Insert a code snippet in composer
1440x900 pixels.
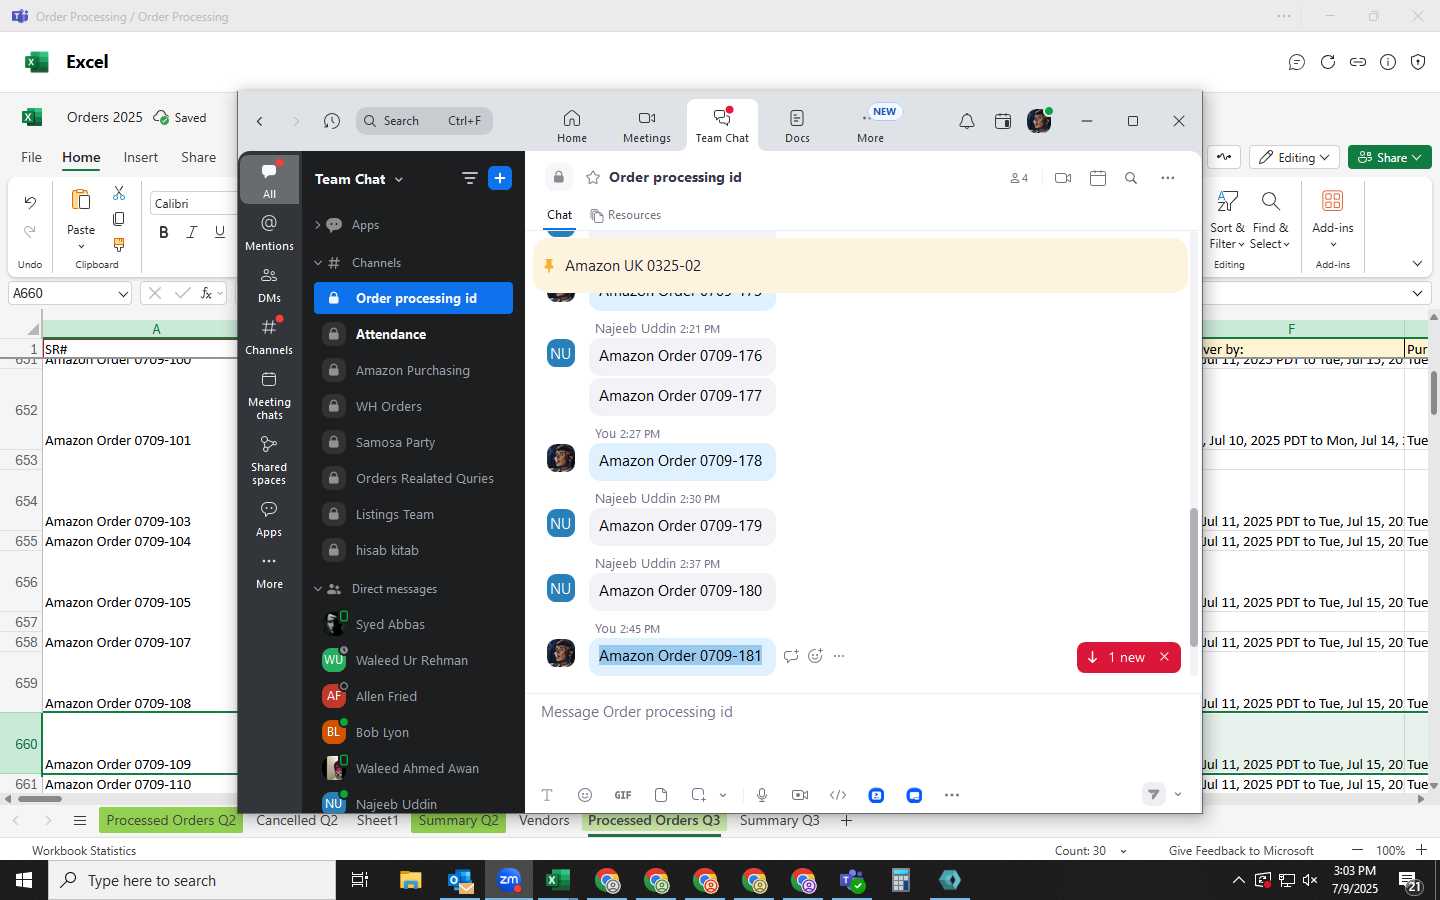pyautogui.click(x=838, y=795)
